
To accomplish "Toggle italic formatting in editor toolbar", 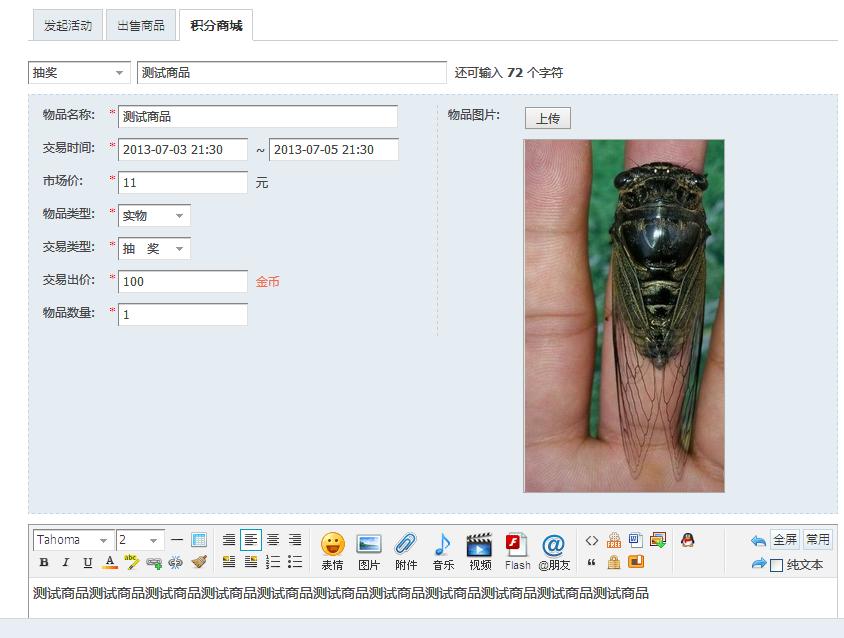I will click(x=66, y=563).
